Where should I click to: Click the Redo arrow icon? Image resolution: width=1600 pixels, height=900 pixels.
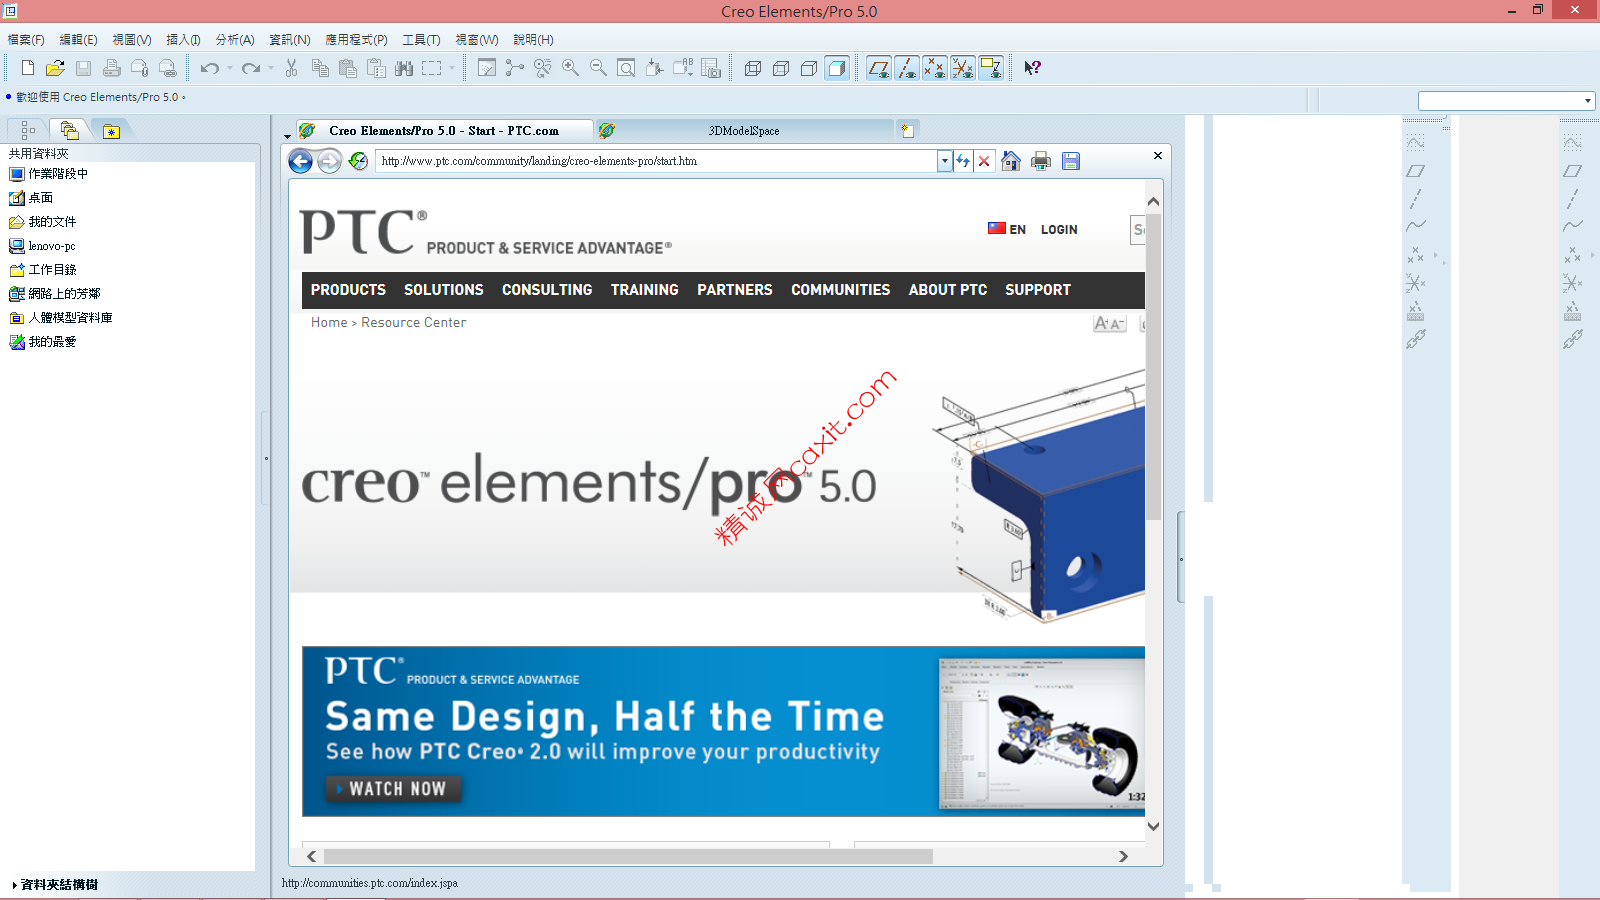[251, 68]
